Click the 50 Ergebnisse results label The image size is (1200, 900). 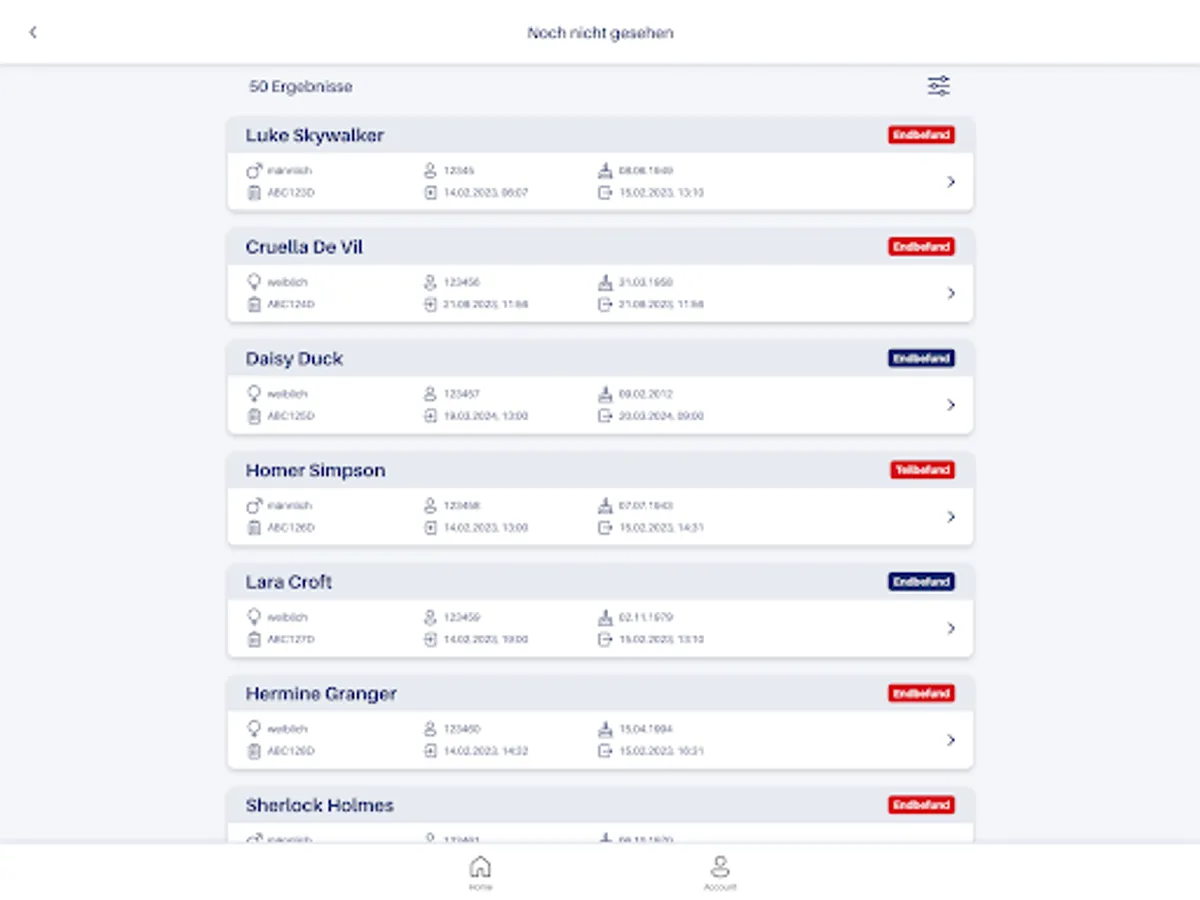click(301, 86)
